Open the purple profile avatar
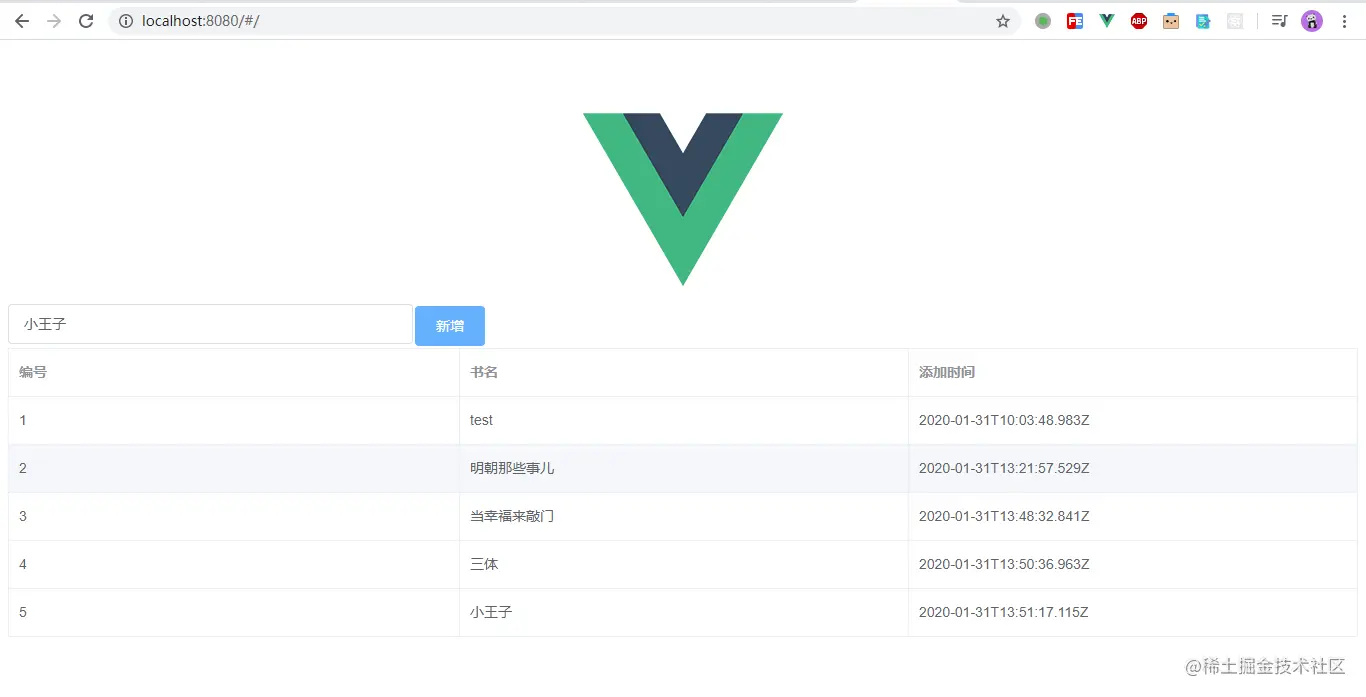Viewport: 1366px width, 697px height. coord(1312,21)
